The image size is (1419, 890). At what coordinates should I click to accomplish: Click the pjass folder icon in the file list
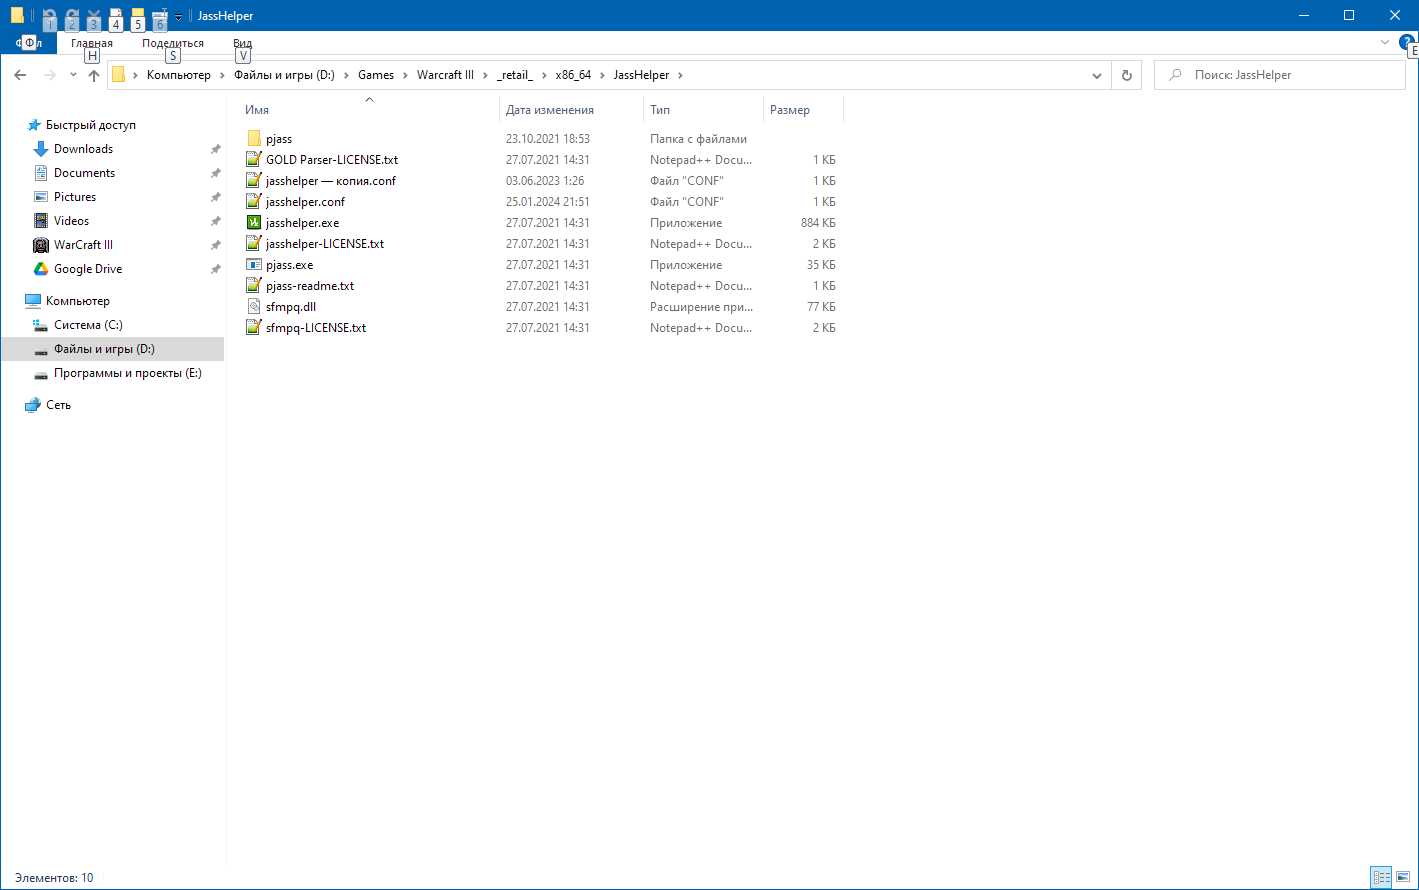coord(254,139)
